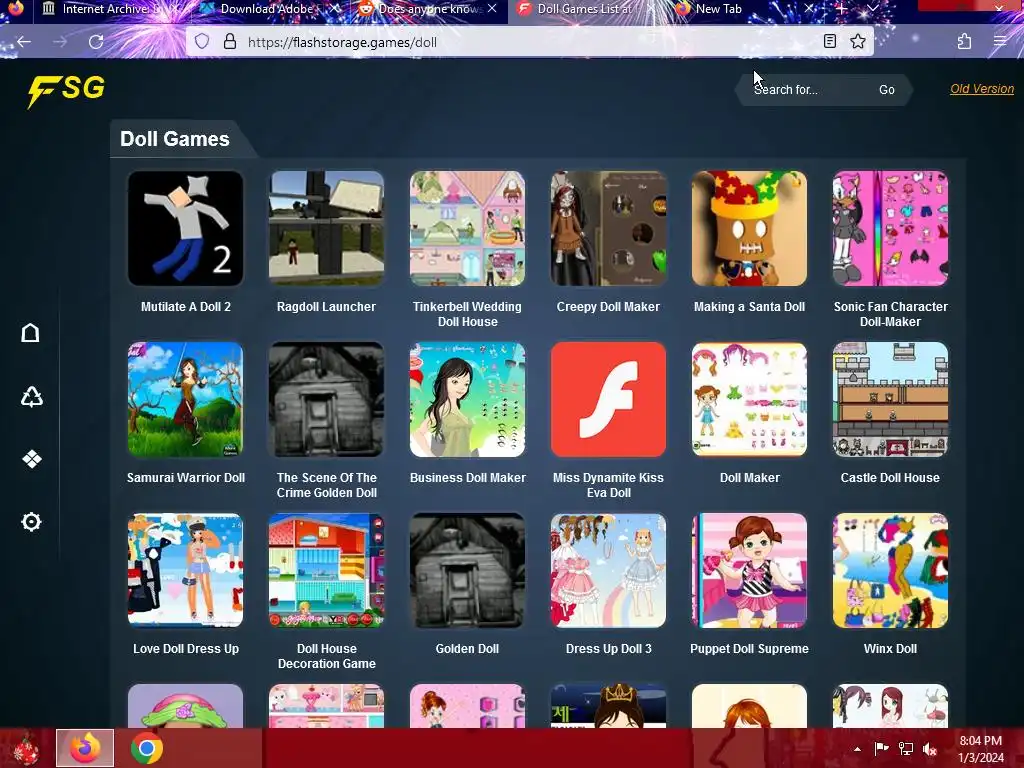Click the Ragdoll Launcher title link
This screenshot has height=768, width=1024.
click(x=327, y=306)
